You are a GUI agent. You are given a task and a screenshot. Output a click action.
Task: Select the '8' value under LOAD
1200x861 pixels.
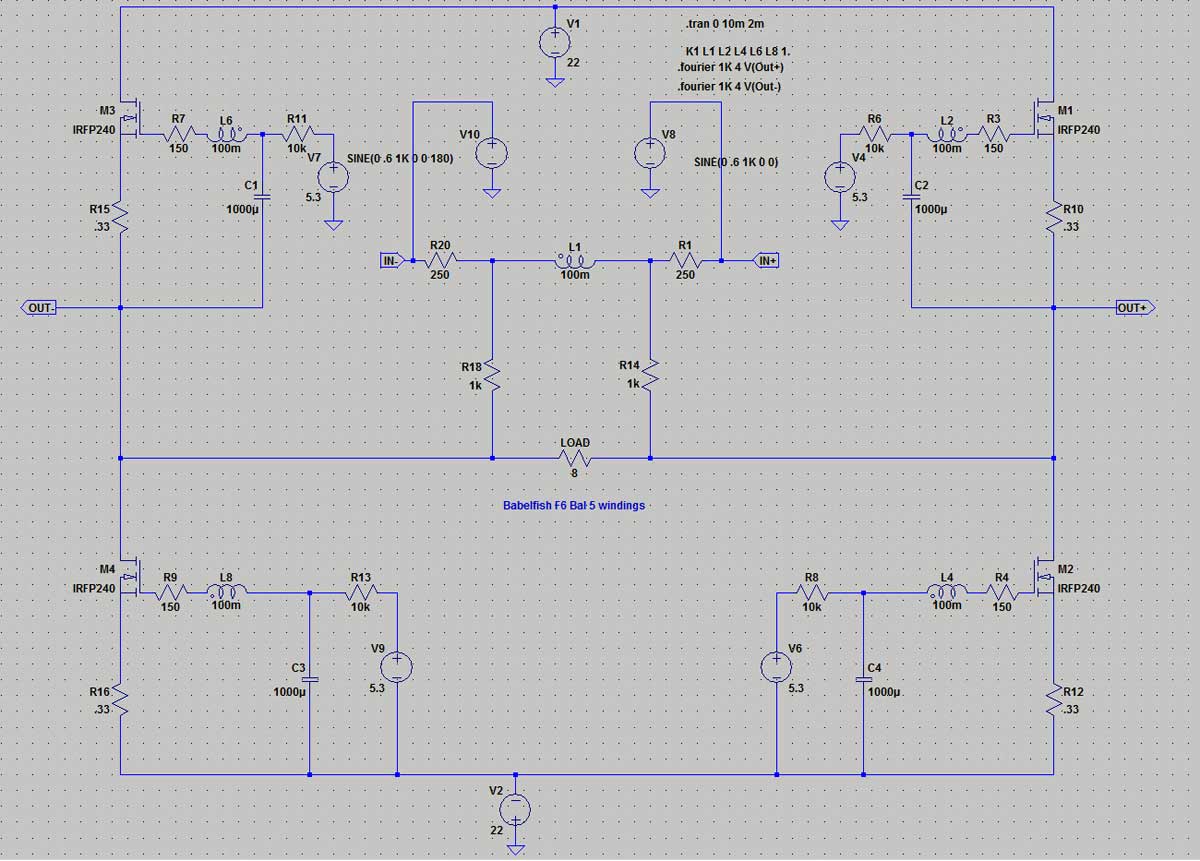574,474
